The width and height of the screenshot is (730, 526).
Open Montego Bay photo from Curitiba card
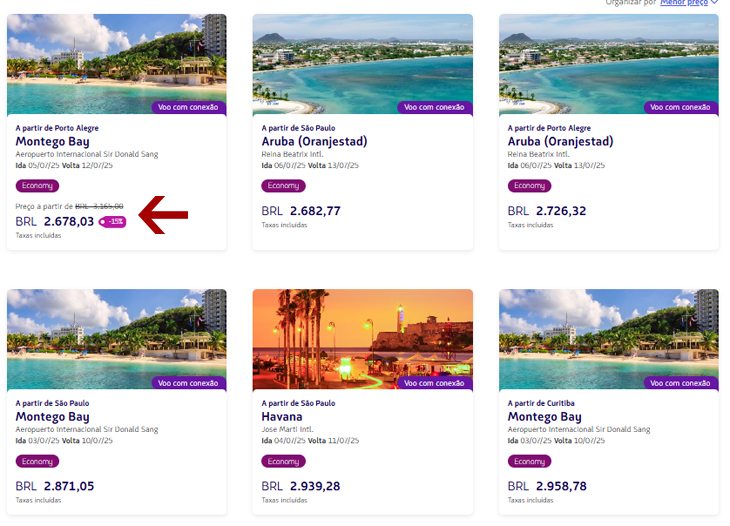tap(608, 339)
